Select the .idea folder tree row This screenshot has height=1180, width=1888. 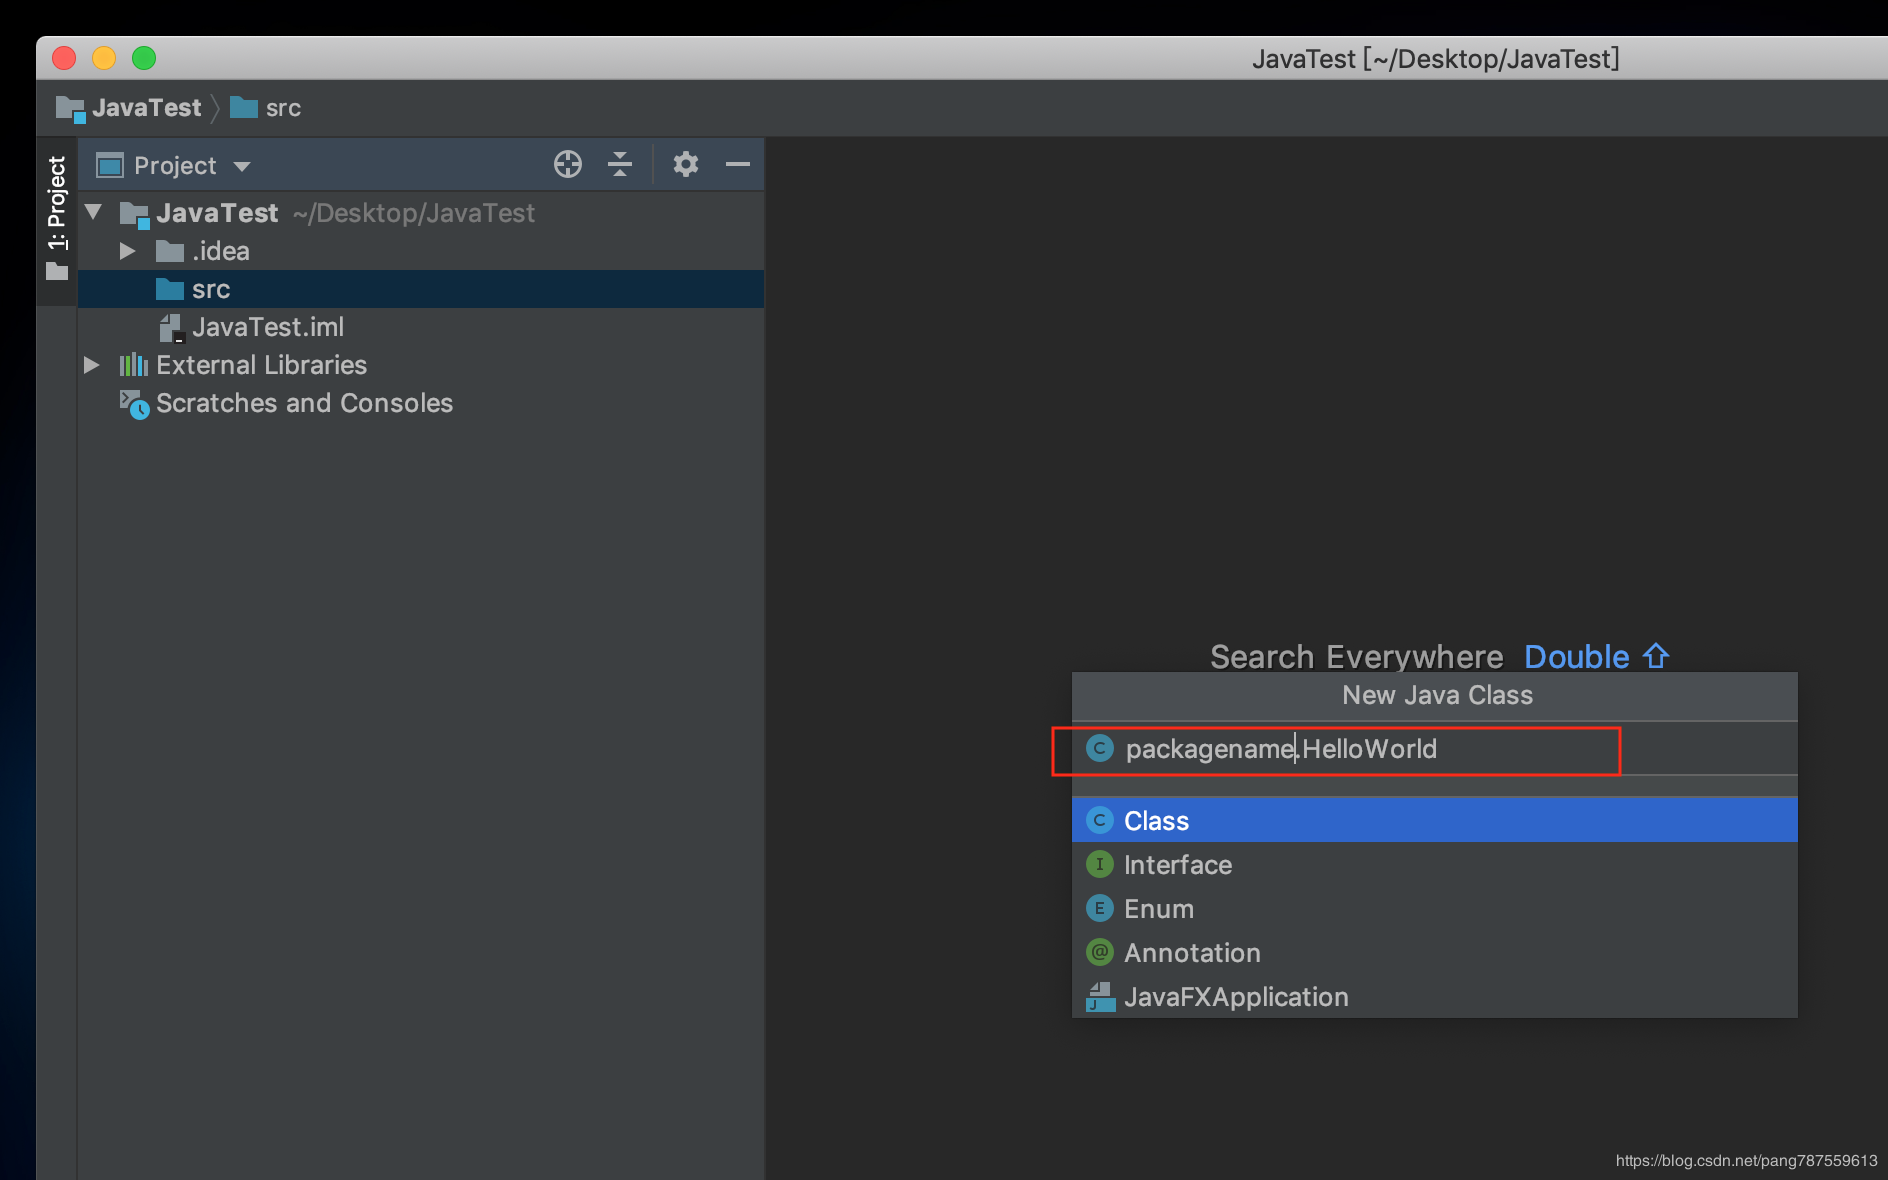[x=421, y=251]
